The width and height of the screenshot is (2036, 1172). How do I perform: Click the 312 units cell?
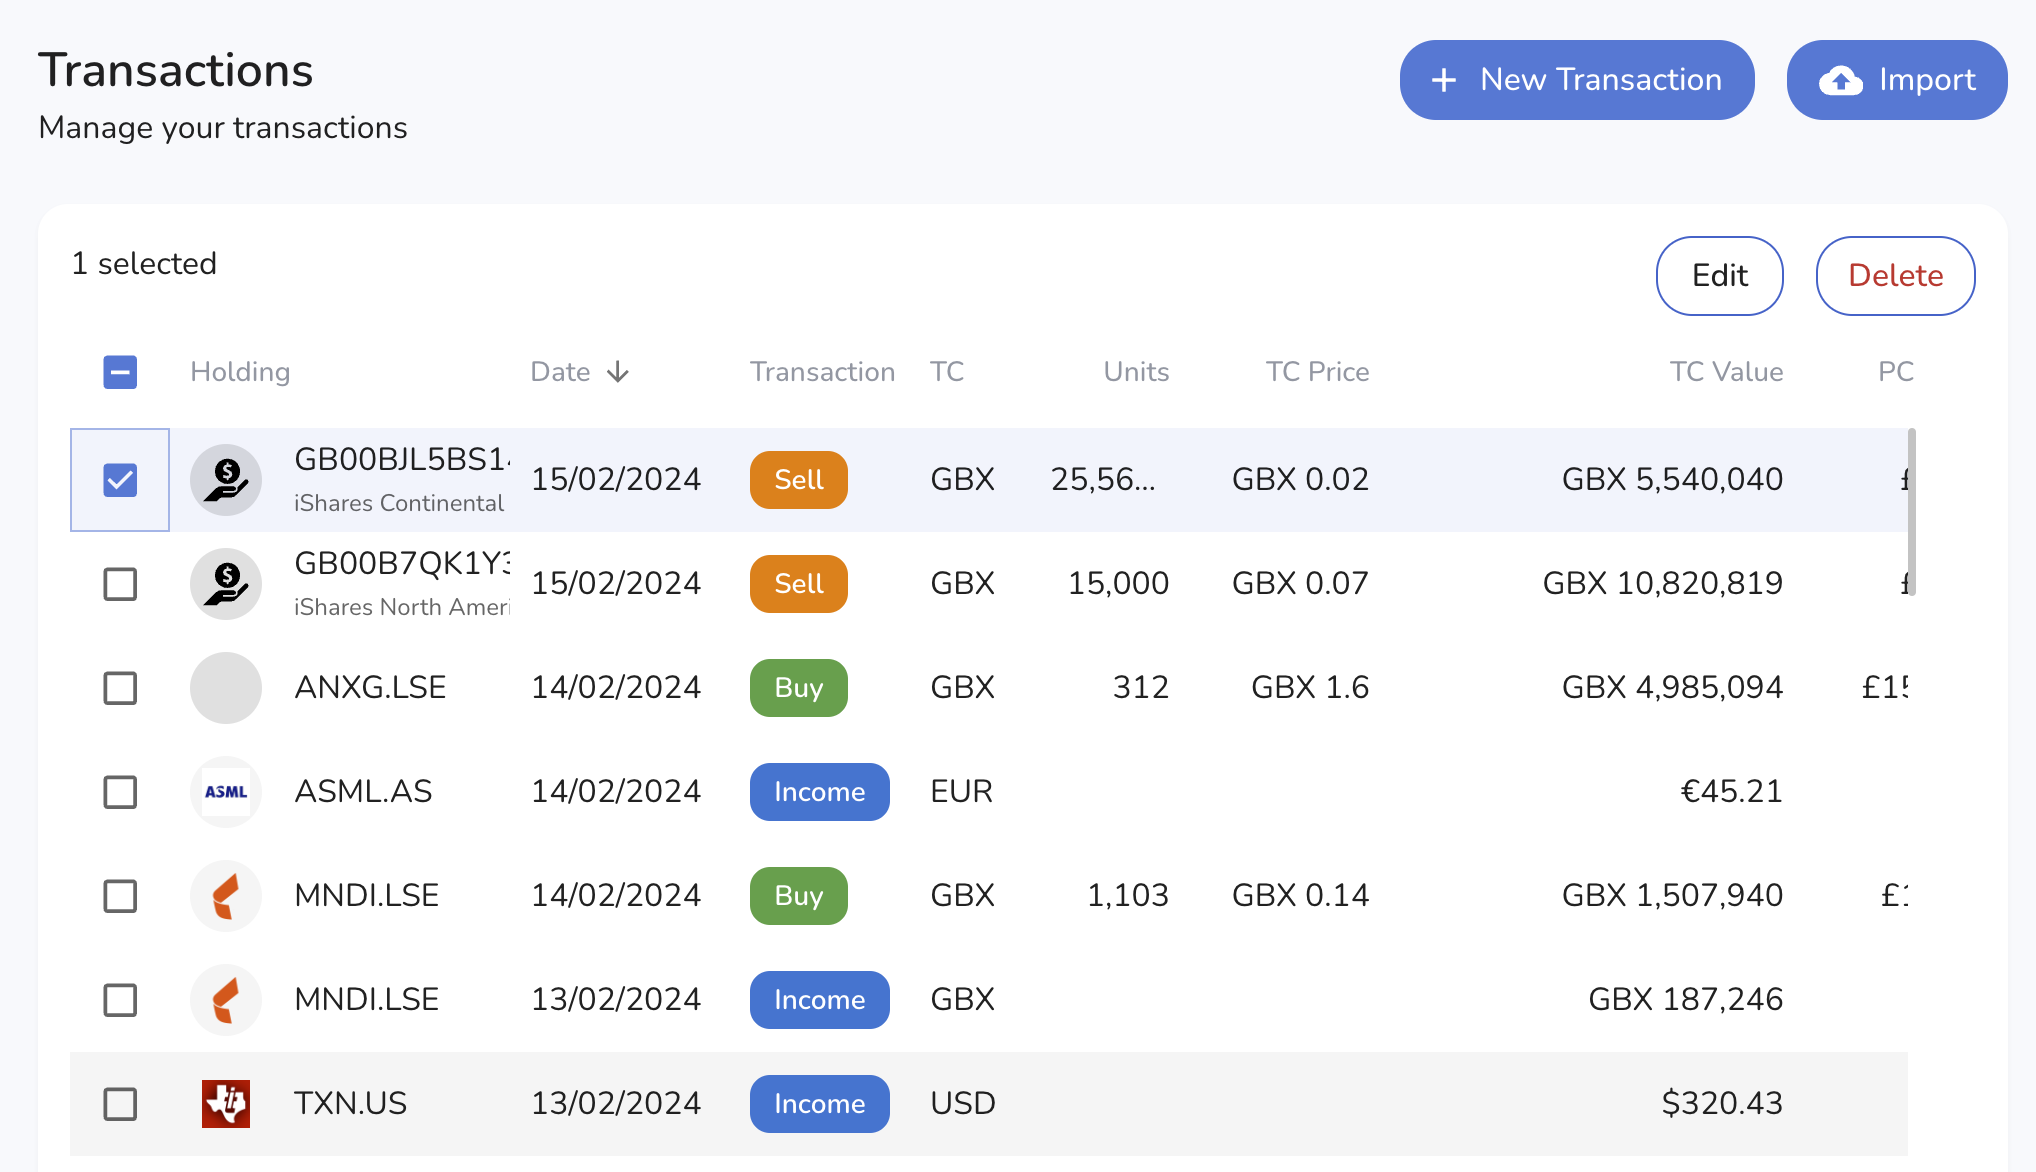point(1141,688)
